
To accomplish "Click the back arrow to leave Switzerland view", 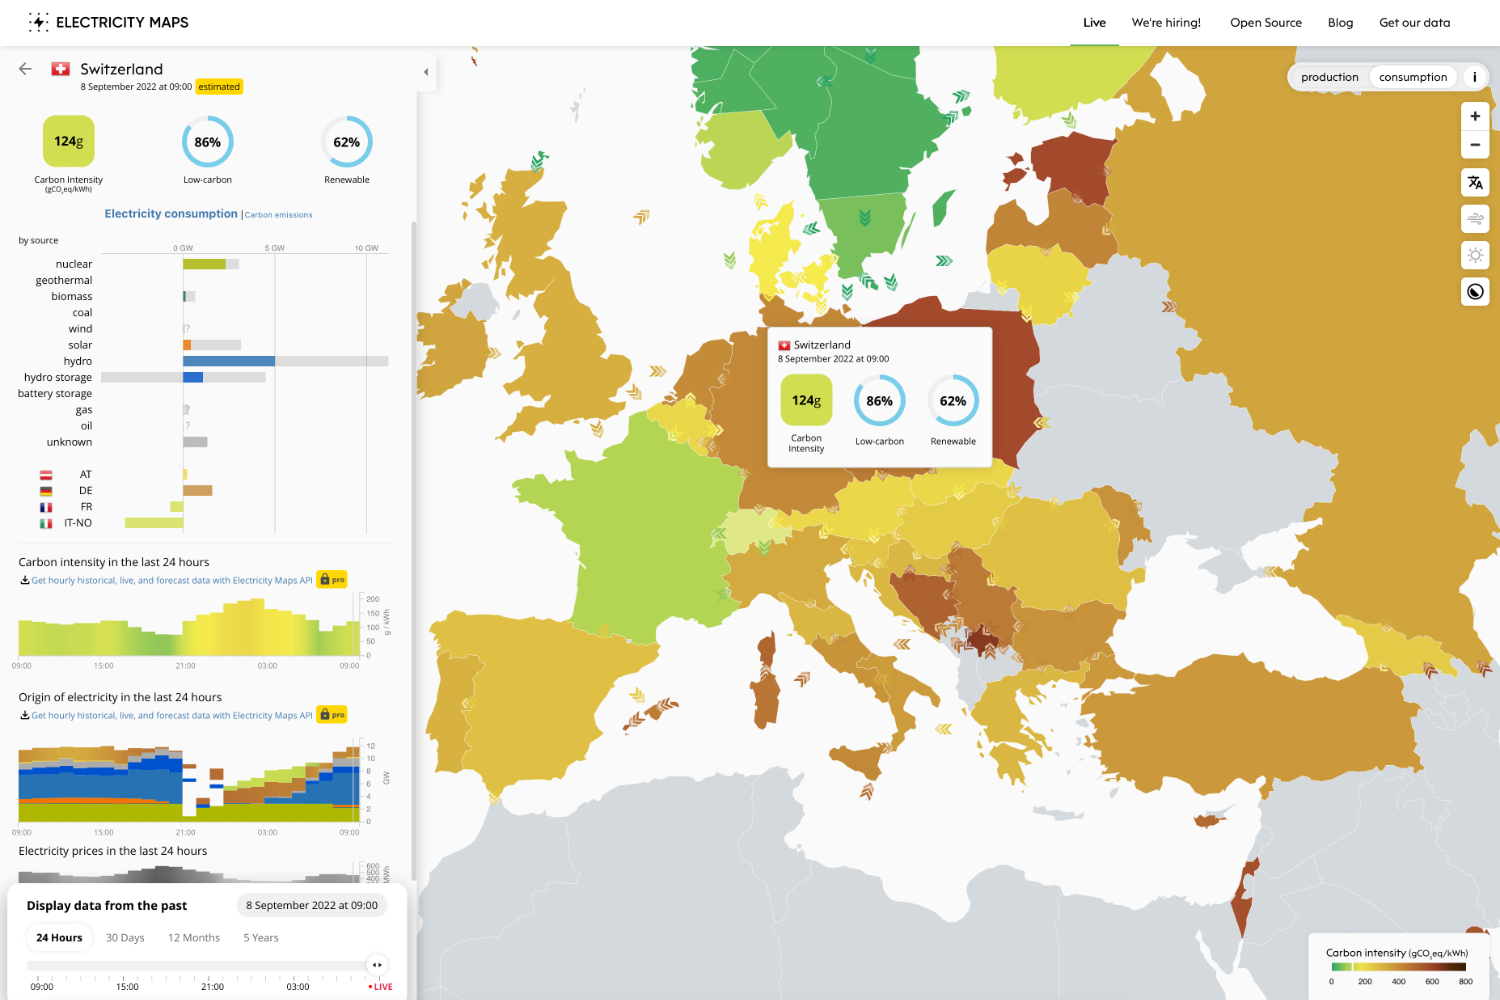I will (x=24, y=68).
